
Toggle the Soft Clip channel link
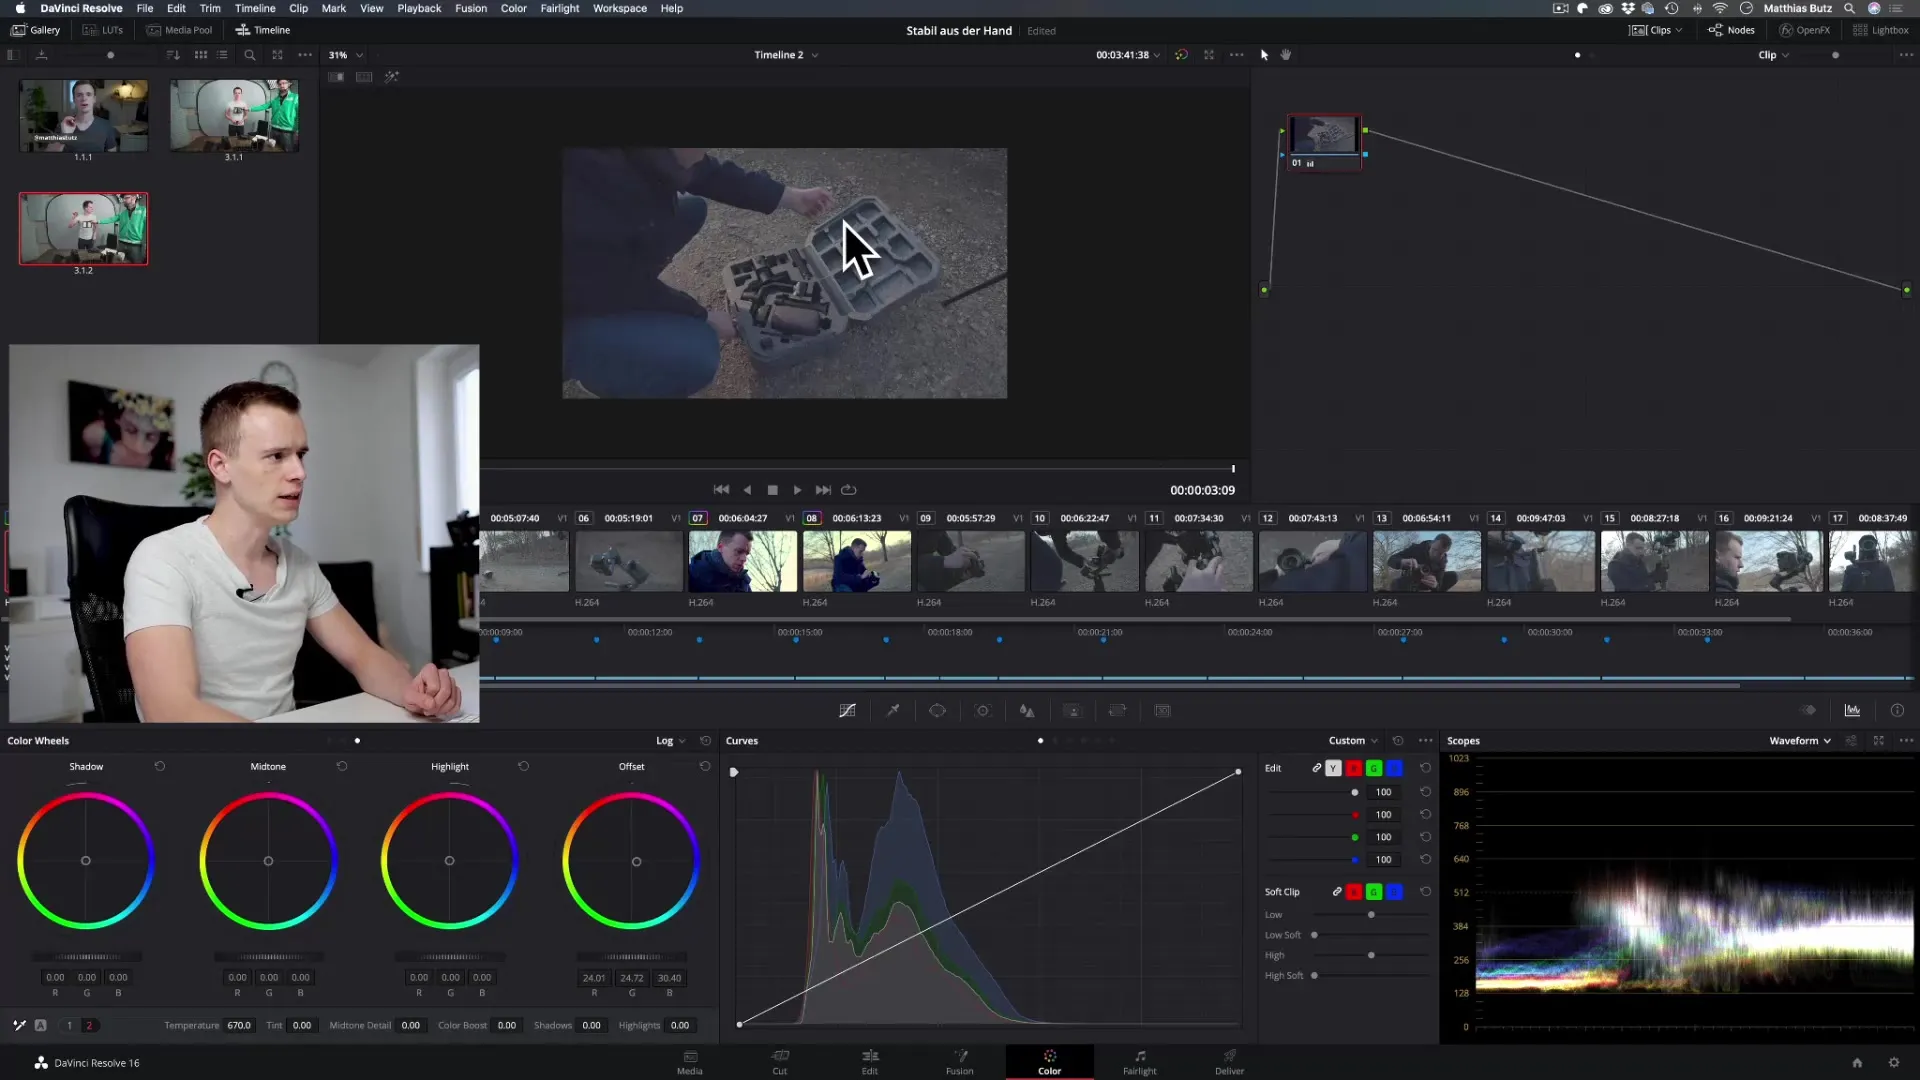(x=1337, y=892)
